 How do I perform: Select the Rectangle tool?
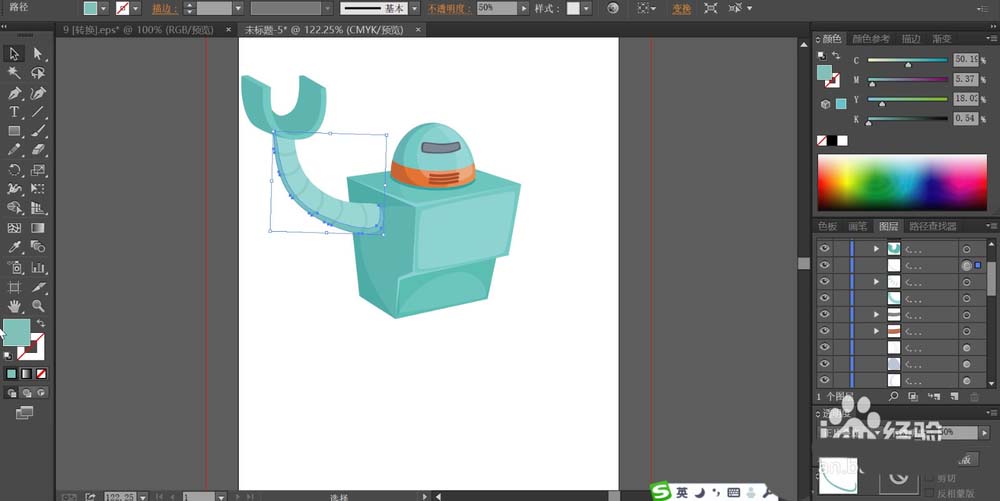click(x=15, y=131)
